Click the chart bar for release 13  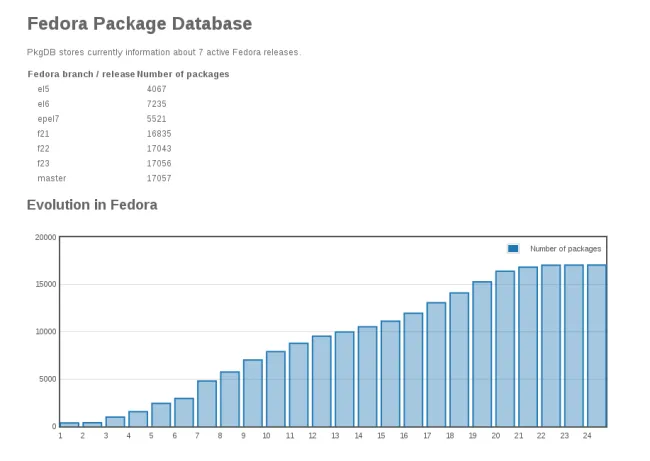pos(344,379)
